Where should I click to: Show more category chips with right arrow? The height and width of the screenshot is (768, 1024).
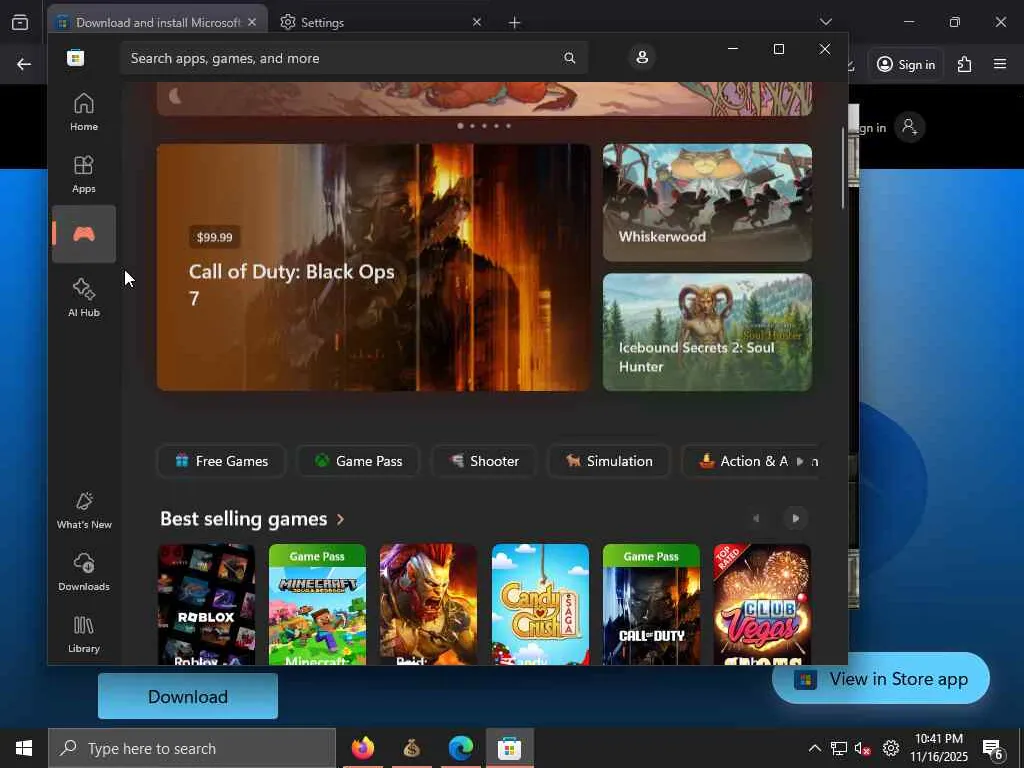[x=800, y=461]
